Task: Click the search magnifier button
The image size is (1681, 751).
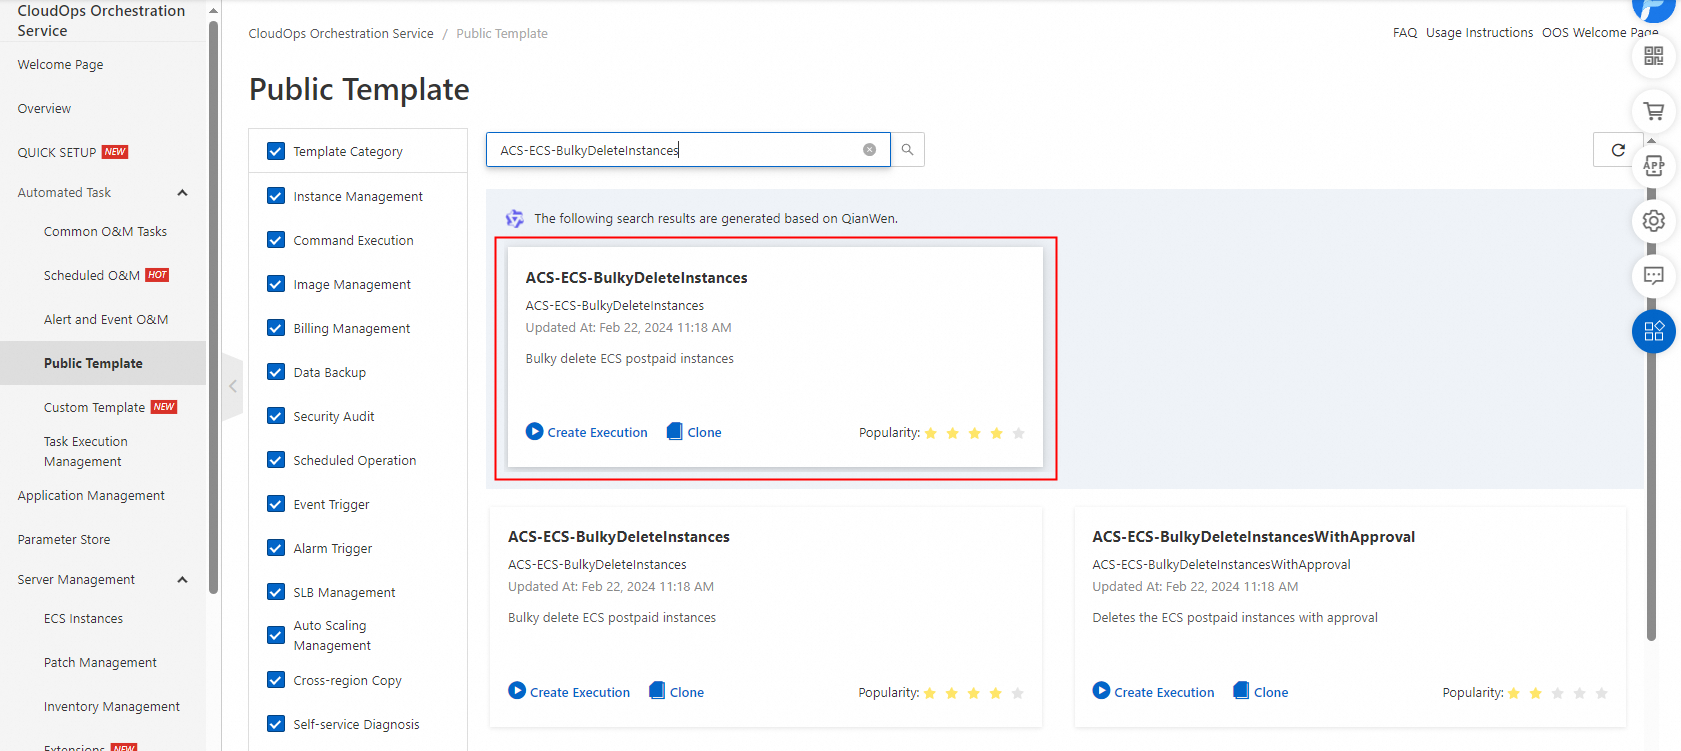Action: [907, 150]
